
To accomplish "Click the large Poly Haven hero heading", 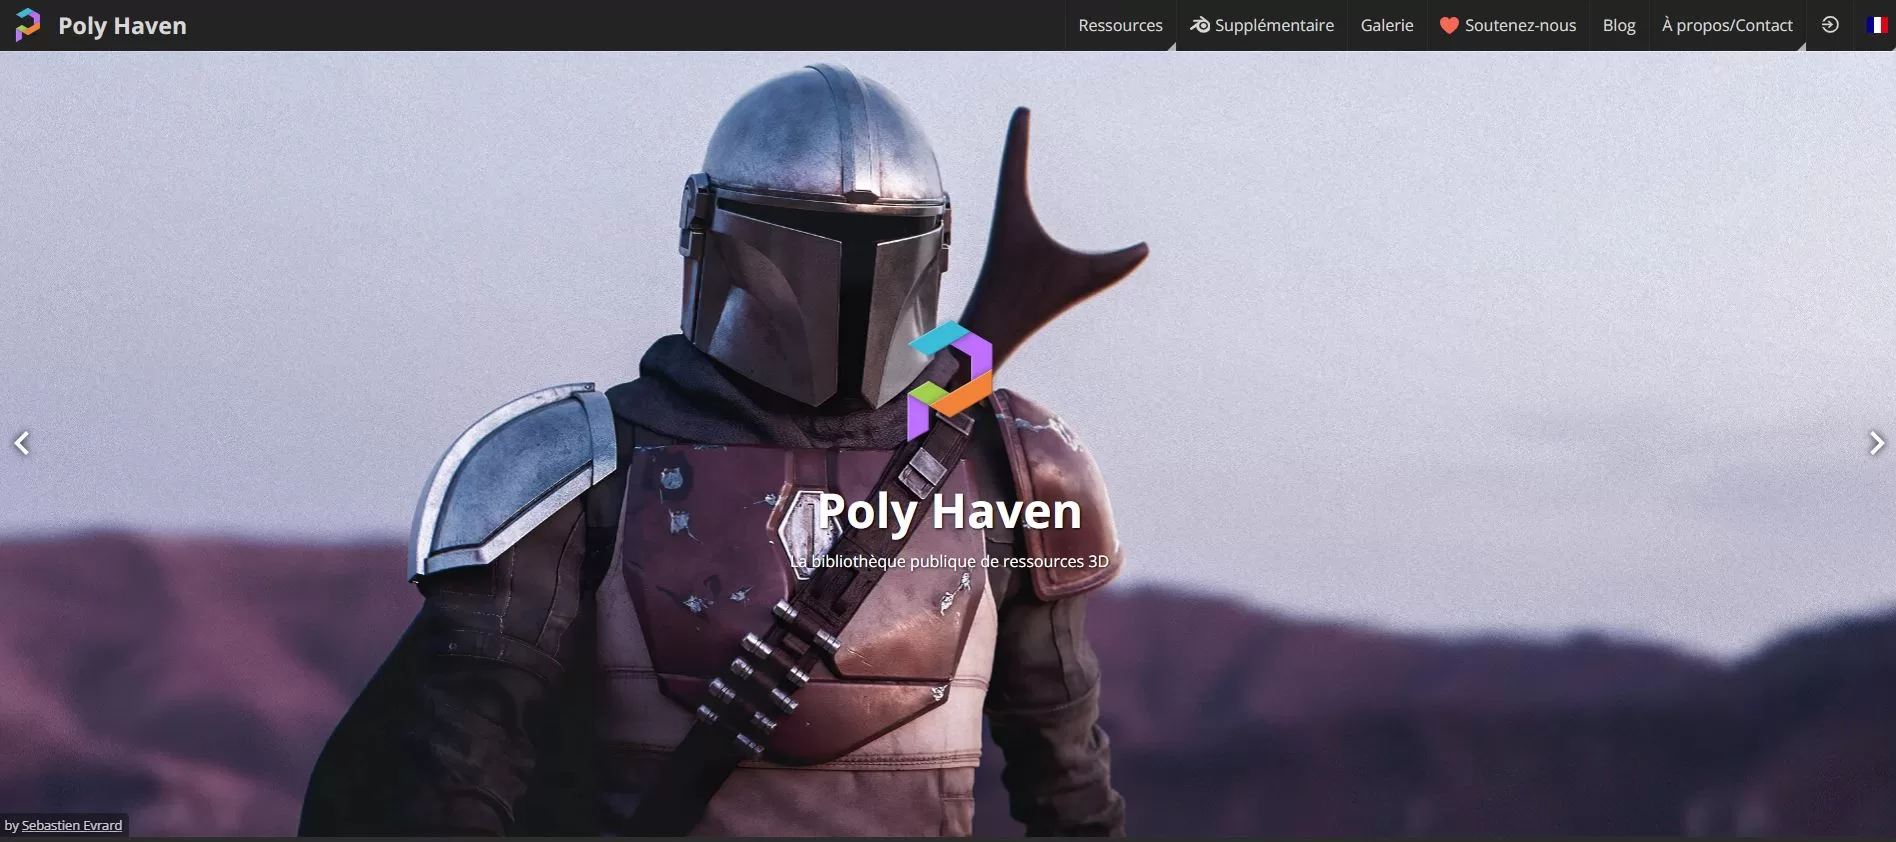I will point(949,511).
